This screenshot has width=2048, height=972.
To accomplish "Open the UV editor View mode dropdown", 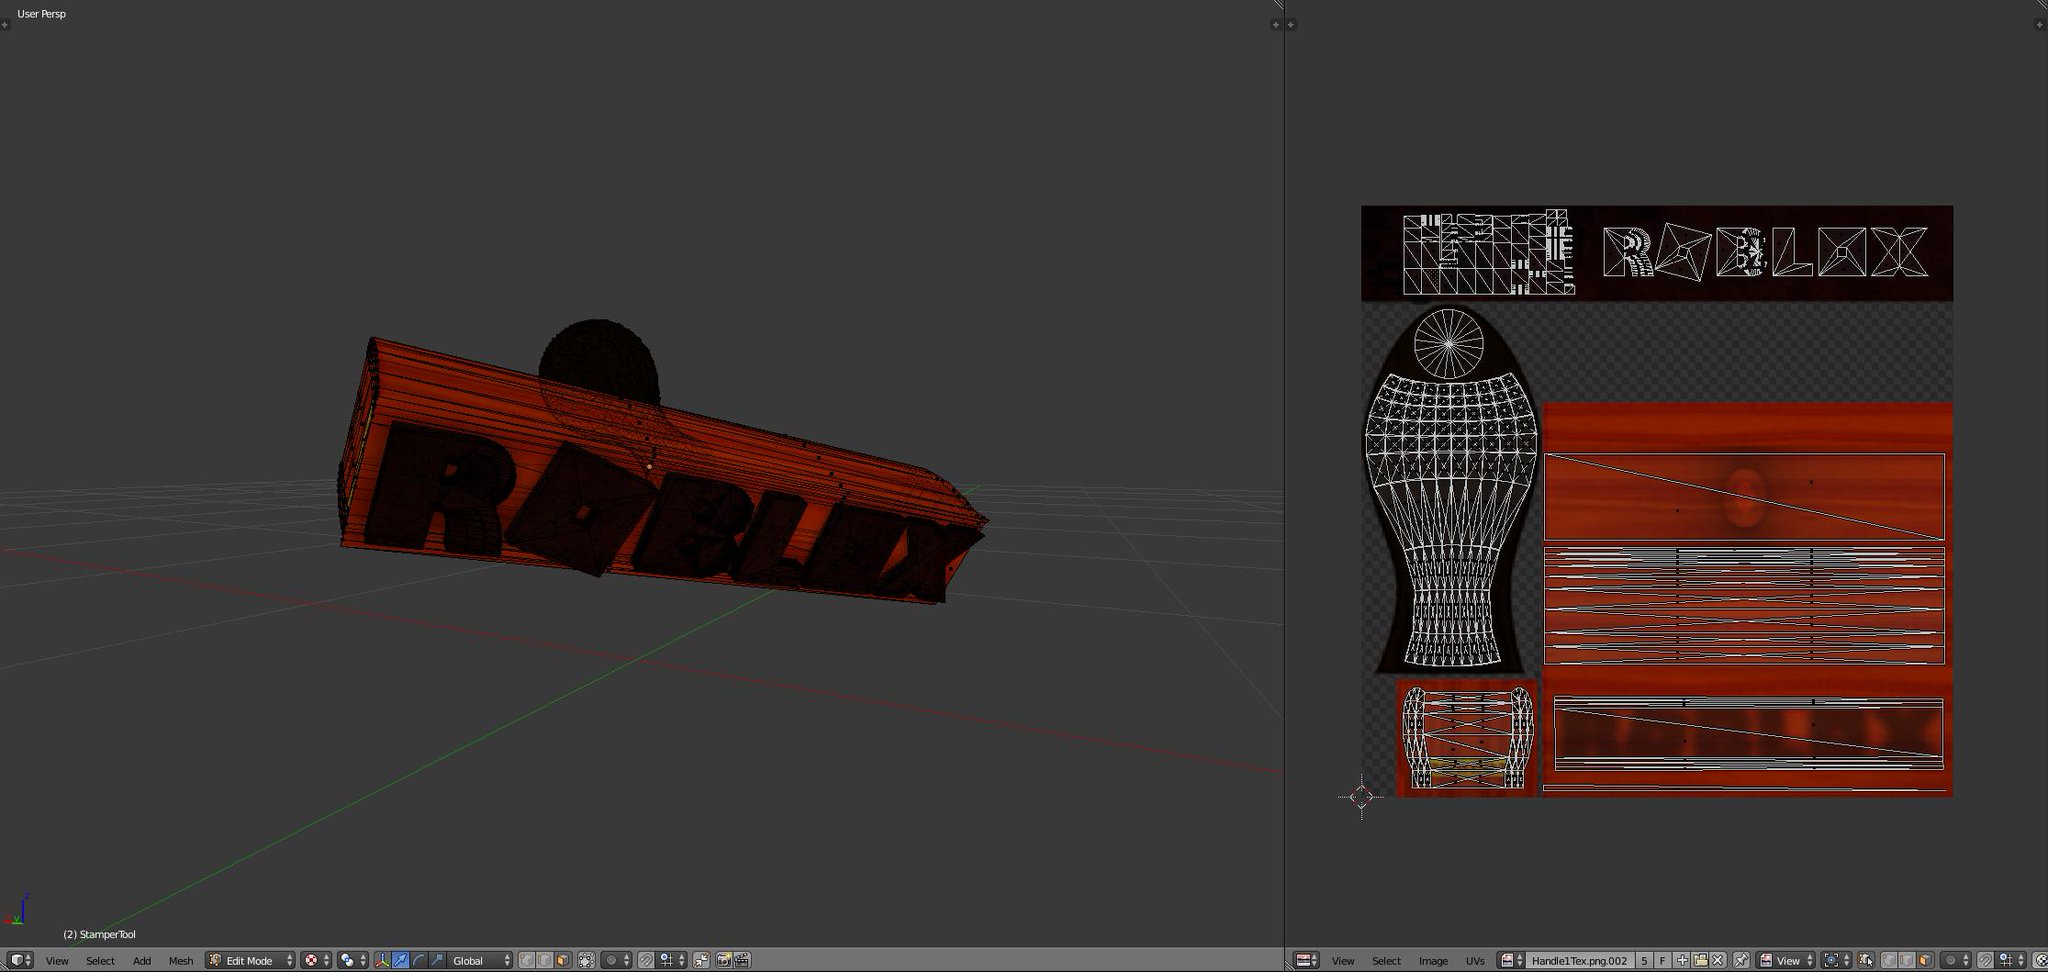I will (x=1786, y=961).
